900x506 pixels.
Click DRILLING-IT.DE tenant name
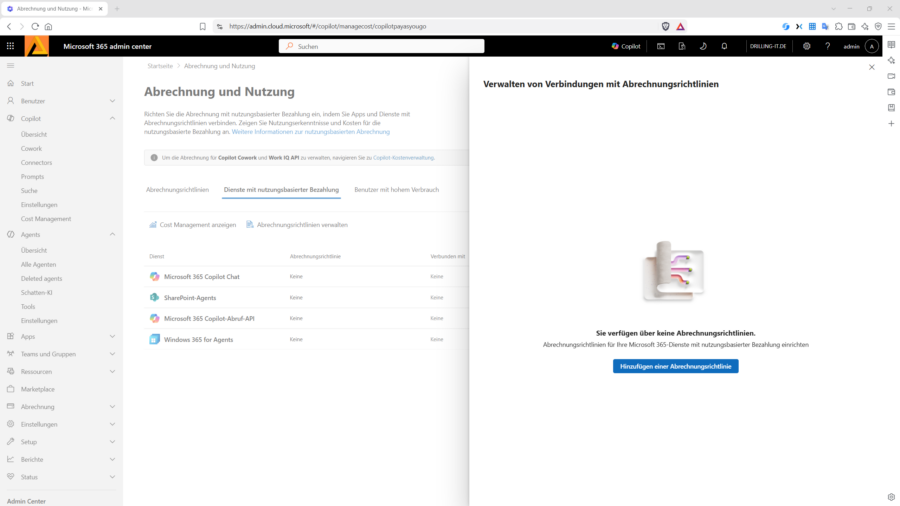[x=768, y=46]
